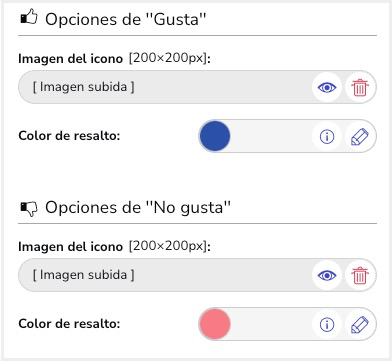Click the thumbs-up icon beside Opciones de "Gusta"
The width and height of the screenshot is (392, 362).
[29, 17]
